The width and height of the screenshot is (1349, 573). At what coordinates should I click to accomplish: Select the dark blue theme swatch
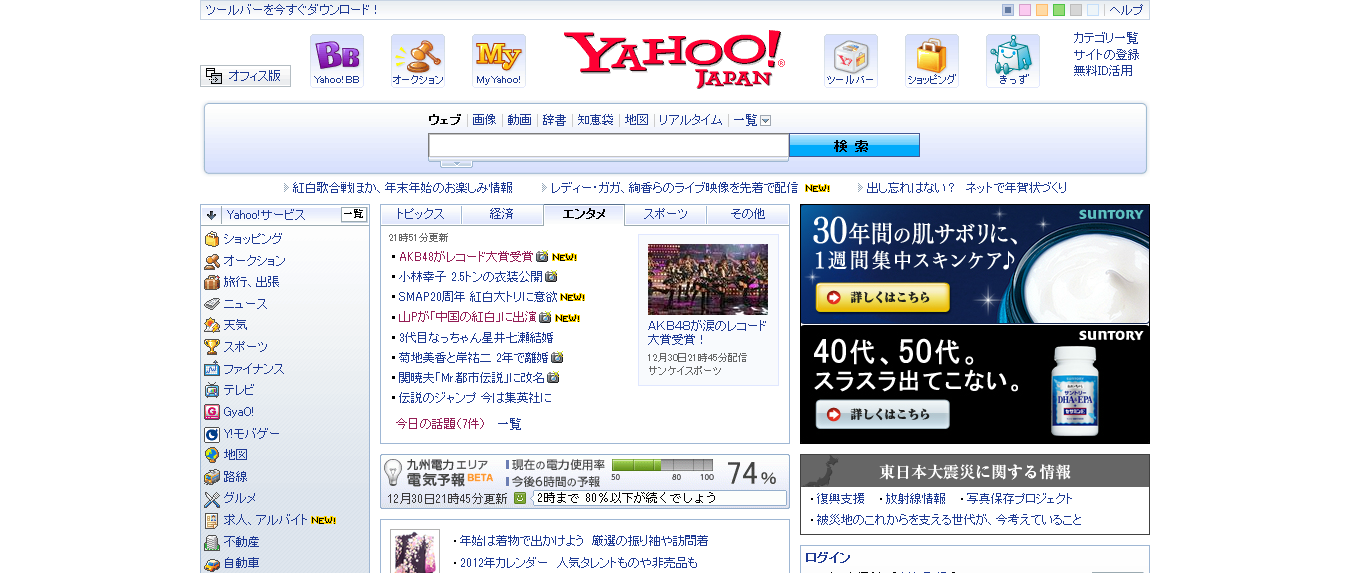click(1008, 10)
